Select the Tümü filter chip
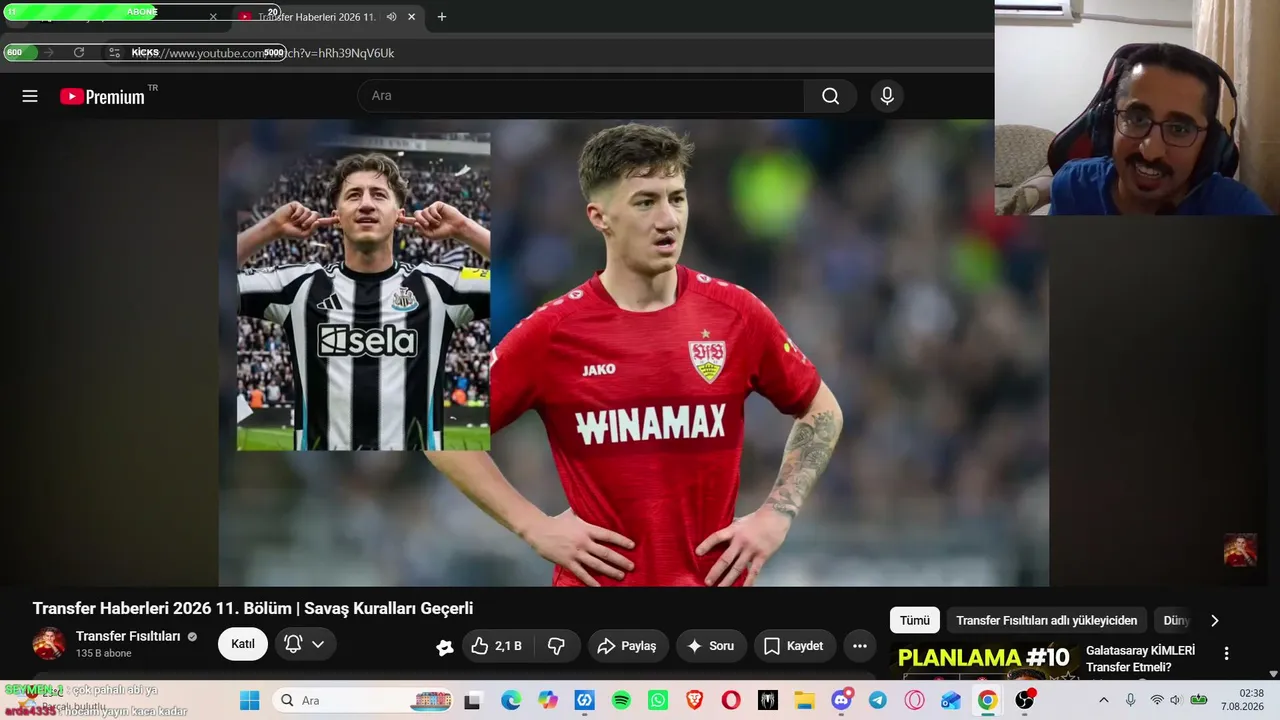This screenshot has height=720, width=1280. pyautogui.click(x=914, y=620)
